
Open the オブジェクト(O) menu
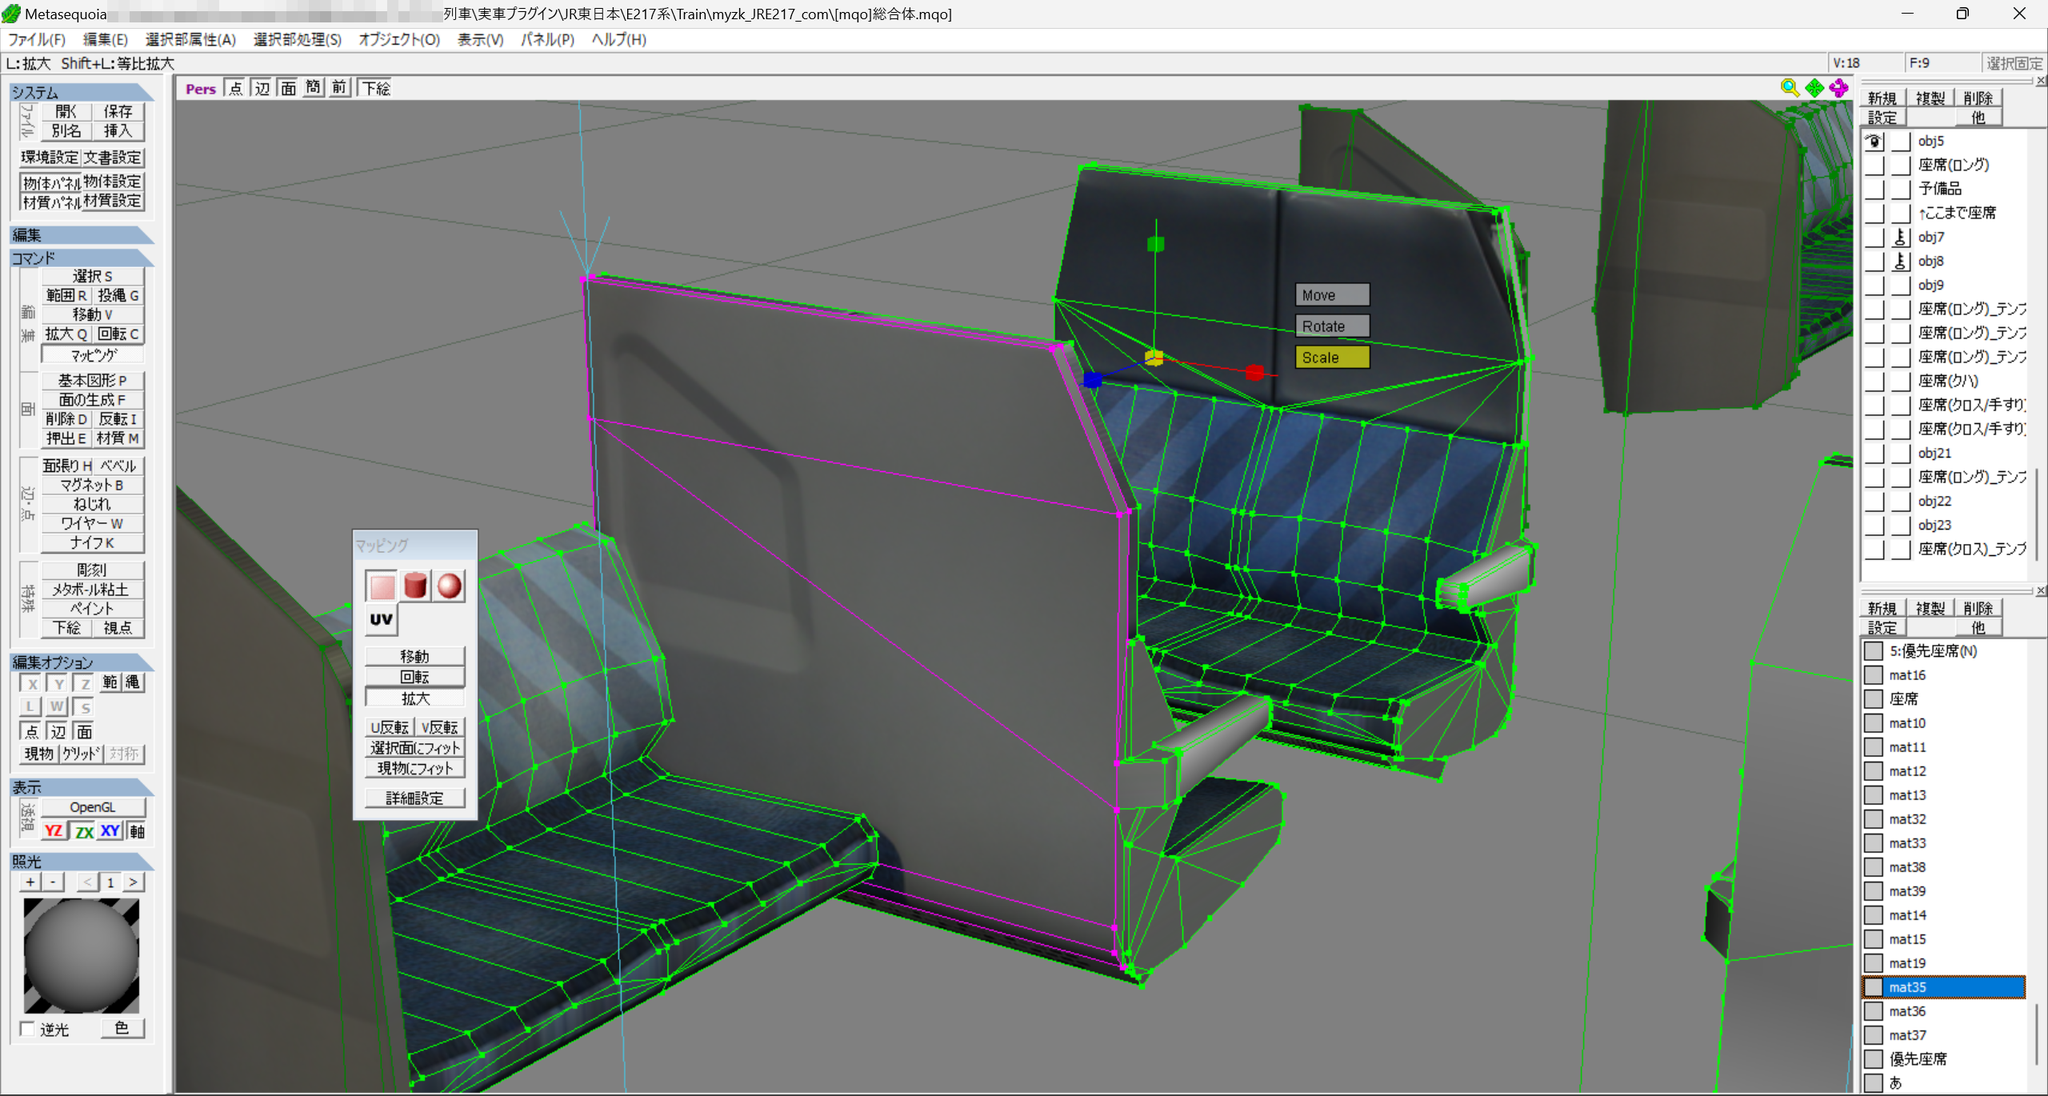click(x=399, y=39)
